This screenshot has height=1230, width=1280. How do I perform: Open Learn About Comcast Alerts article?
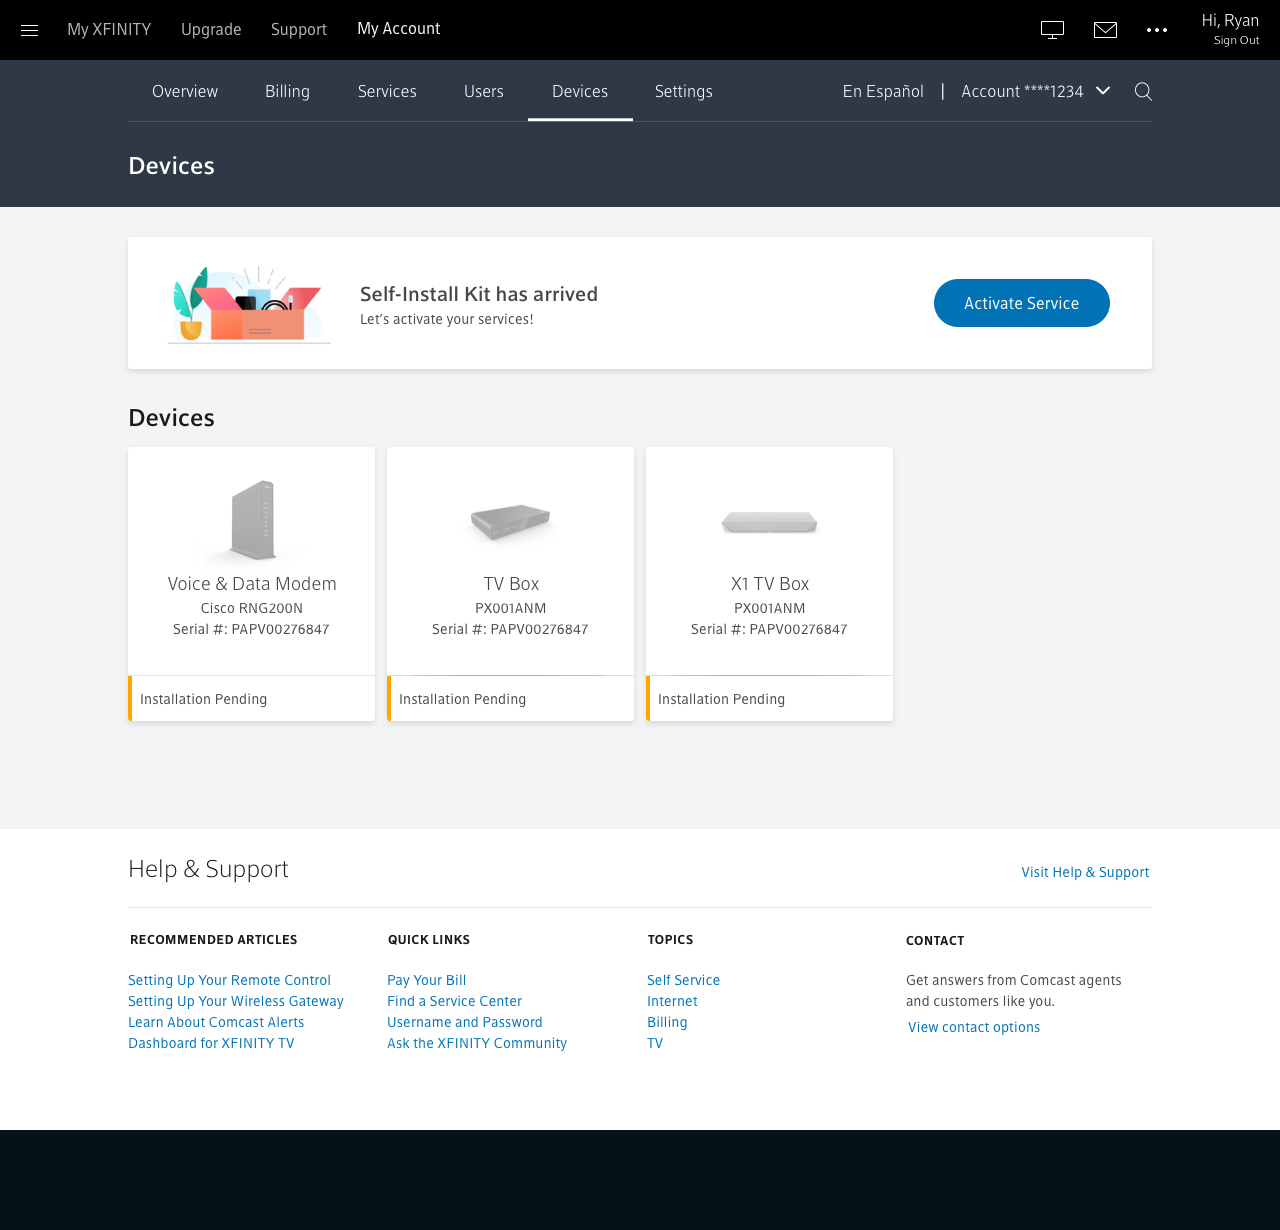pos(216,1022)
